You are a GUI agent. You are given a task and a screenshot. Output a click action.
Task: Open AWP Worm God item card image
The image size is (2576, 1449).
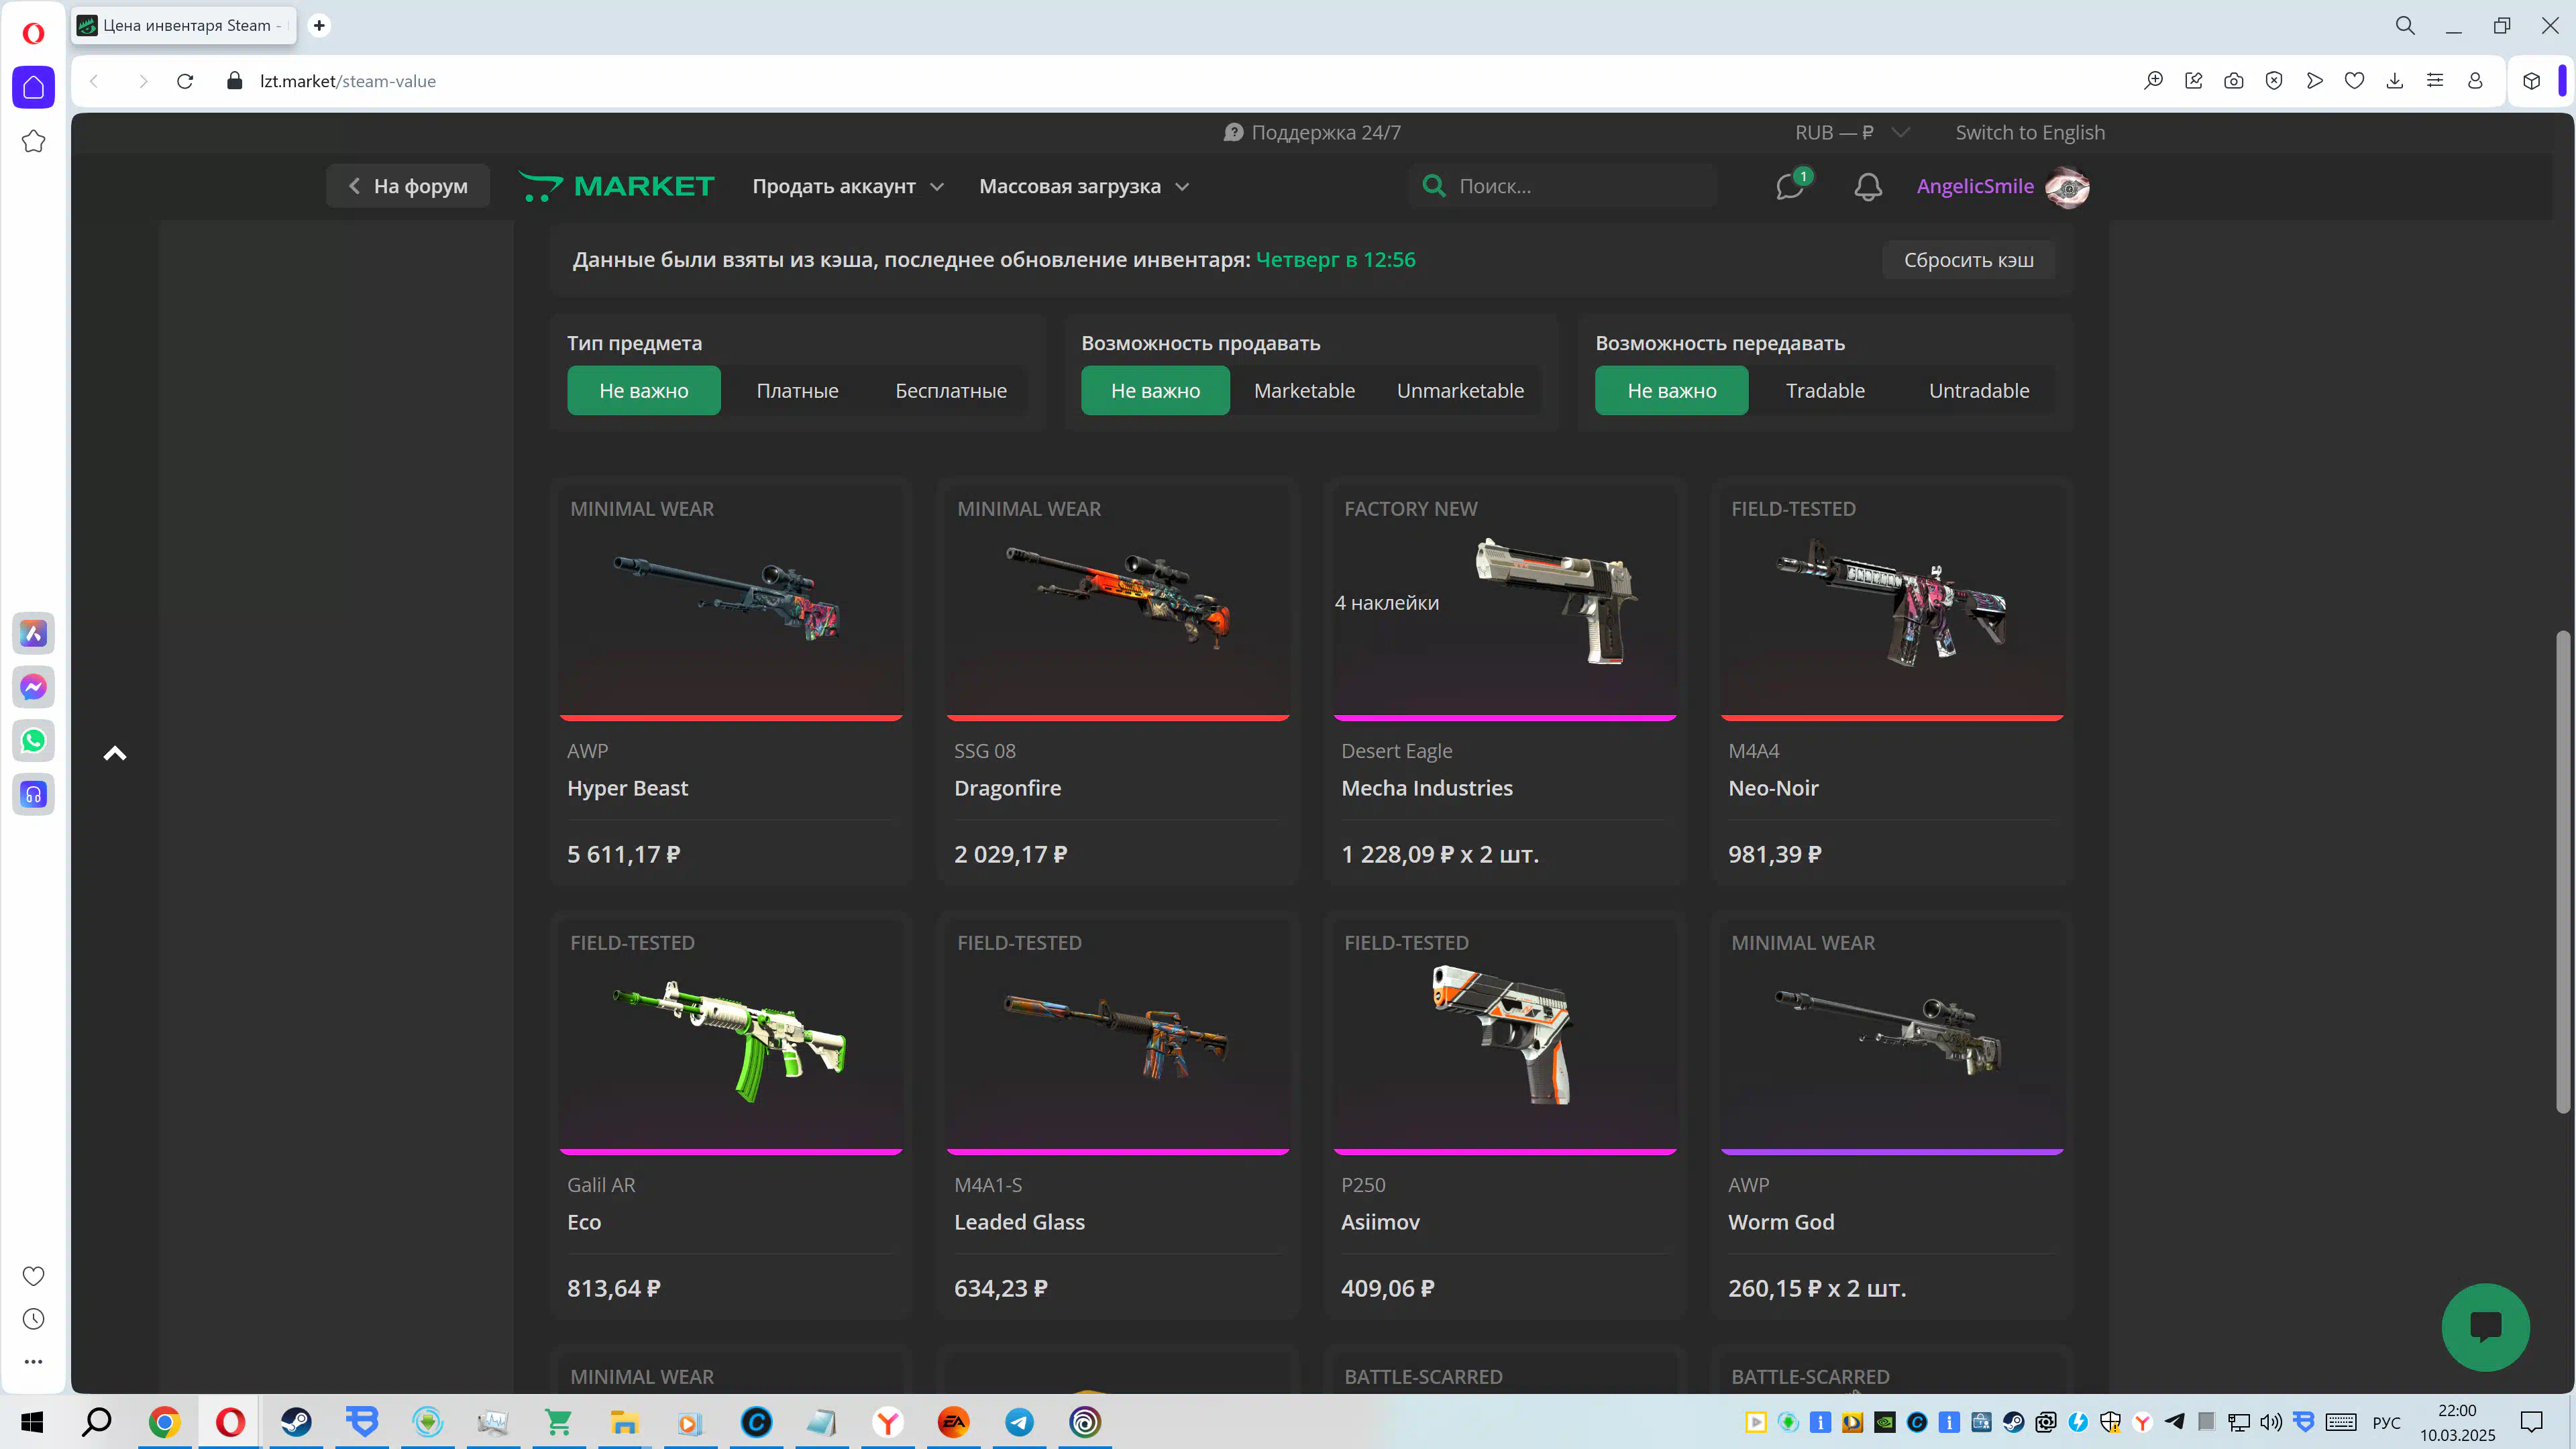tap(1892, 1036)
